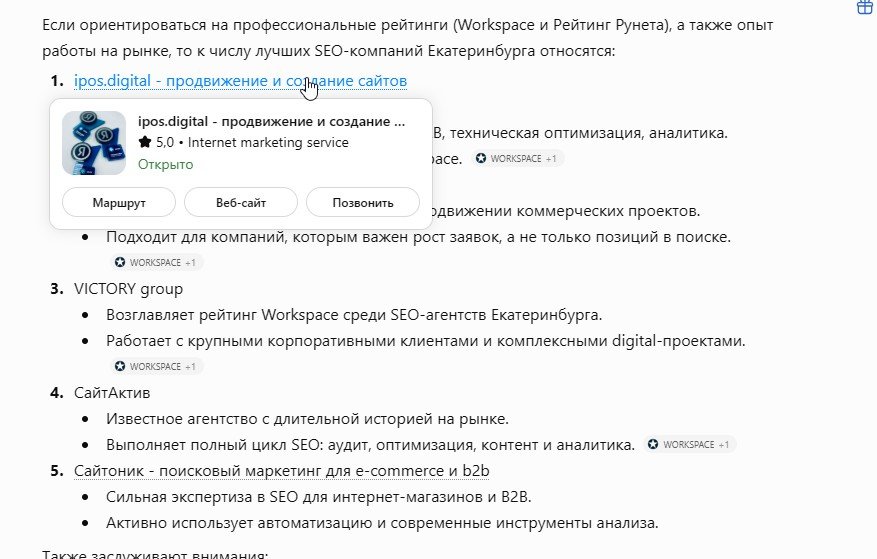Click the gift icon at top right
The height and width of the screenshot is (559, 877).
(865, 7)
